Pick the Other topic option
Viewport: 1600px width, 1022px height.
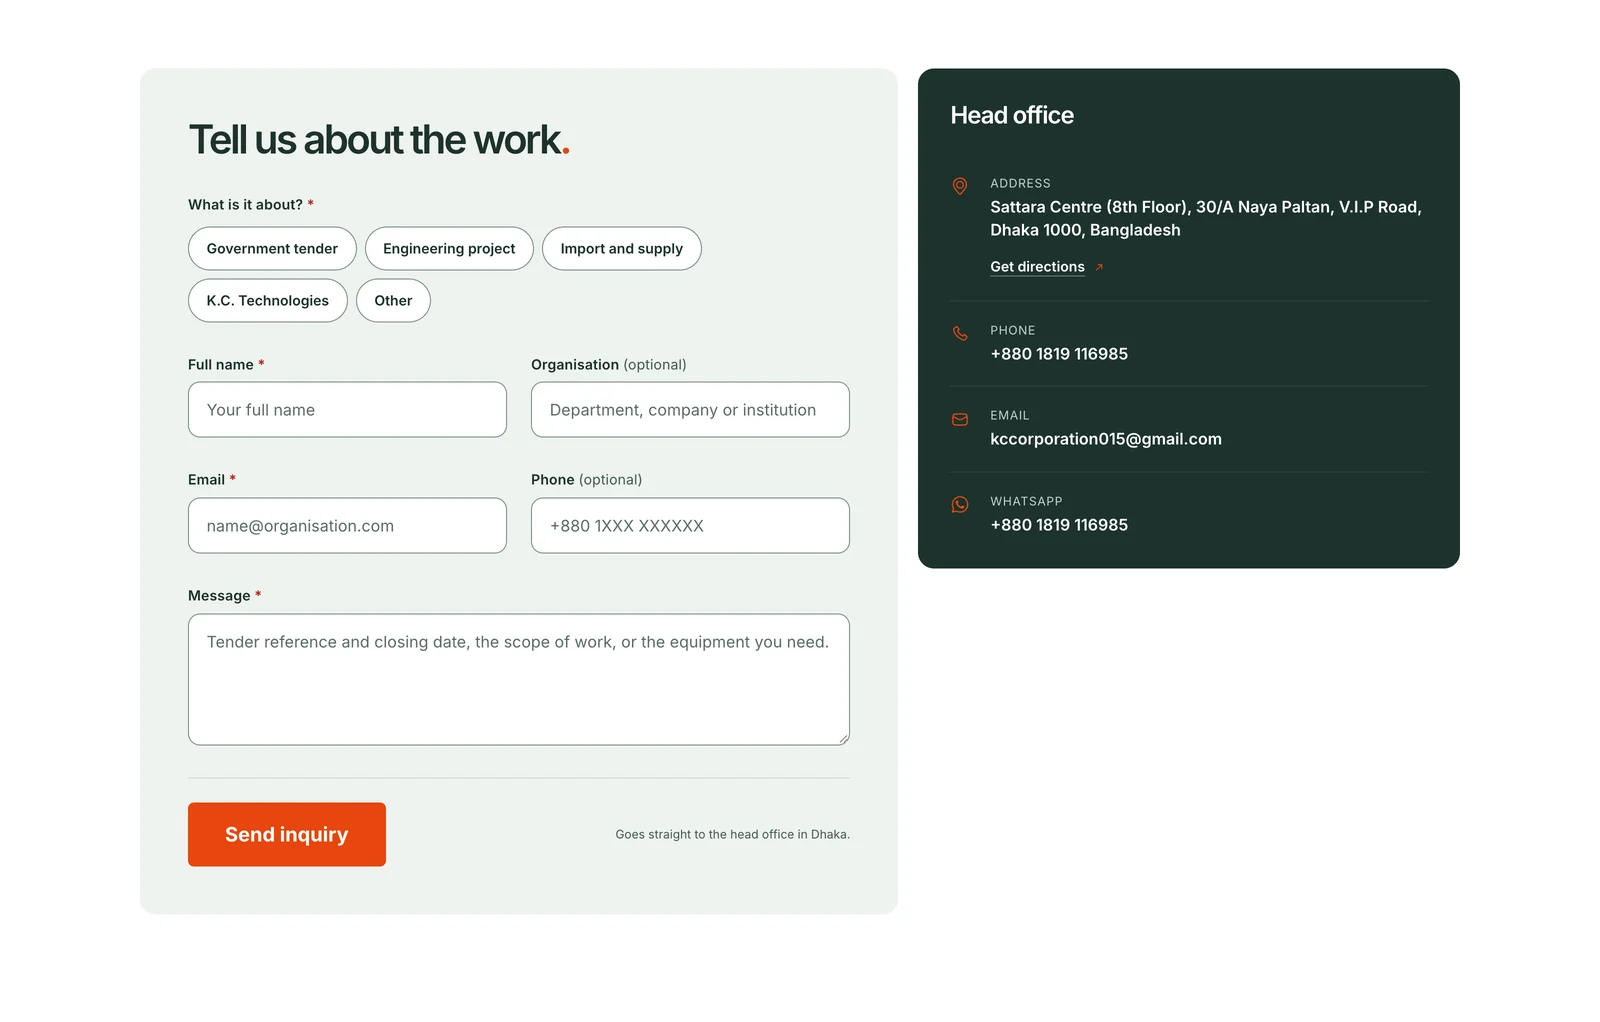[x=393, y=301]
